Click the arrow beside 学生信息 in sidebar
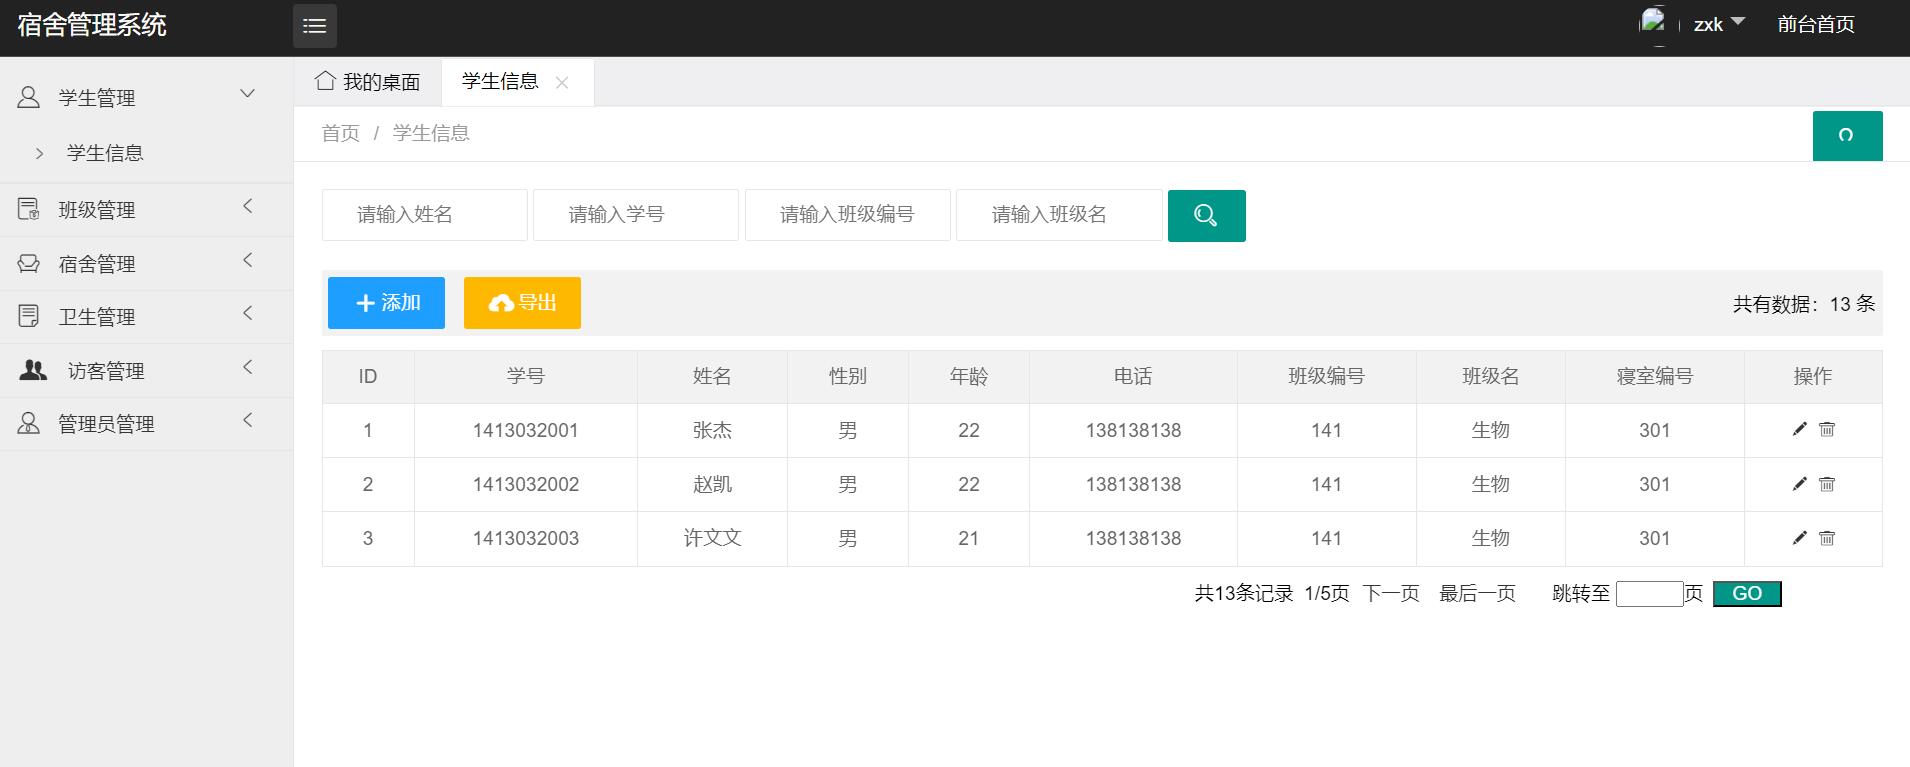Screen dimensions: 1910x767 click(39, 153)
